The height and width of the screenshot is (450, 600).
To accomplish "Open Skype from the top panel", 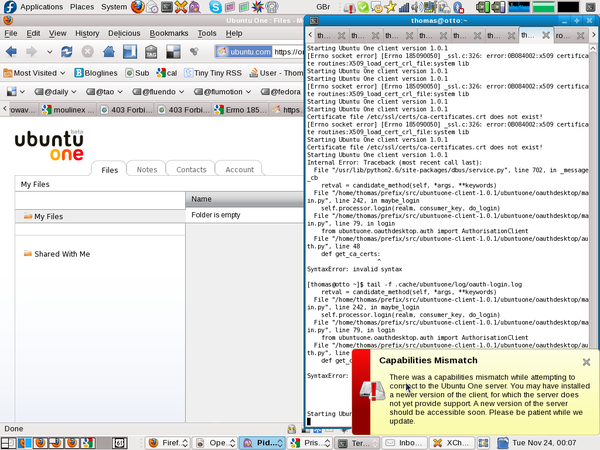I will click(x=215, y=7).
